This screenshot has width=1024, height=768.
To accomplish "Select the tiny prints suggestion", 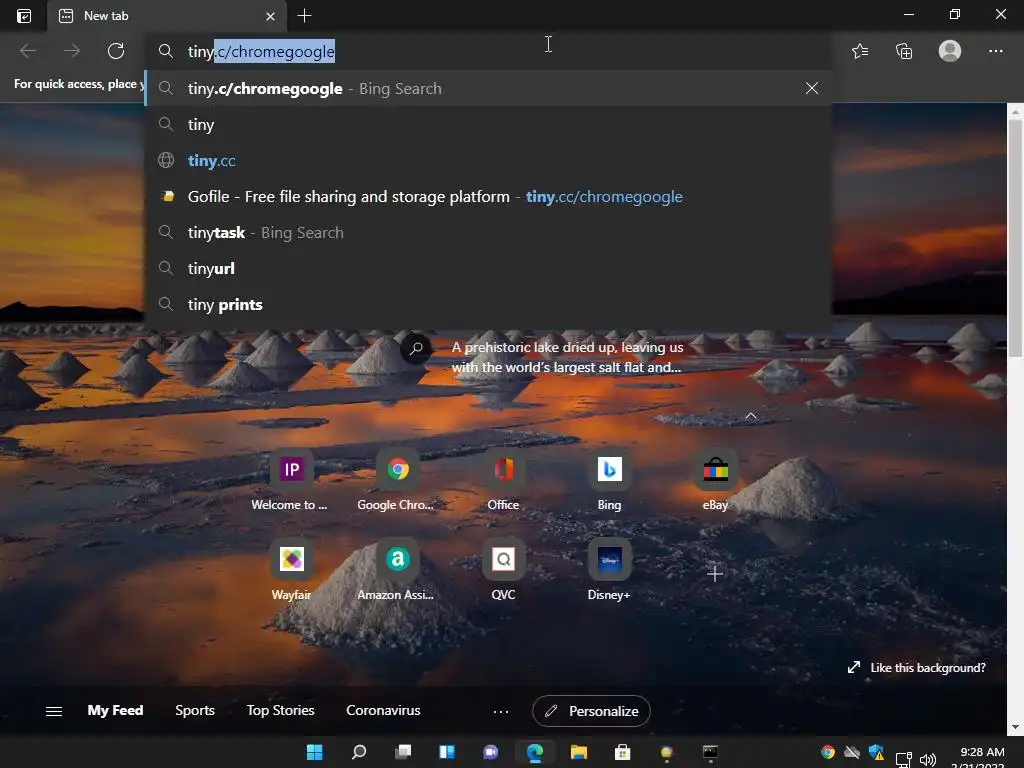I will [488, 304].
